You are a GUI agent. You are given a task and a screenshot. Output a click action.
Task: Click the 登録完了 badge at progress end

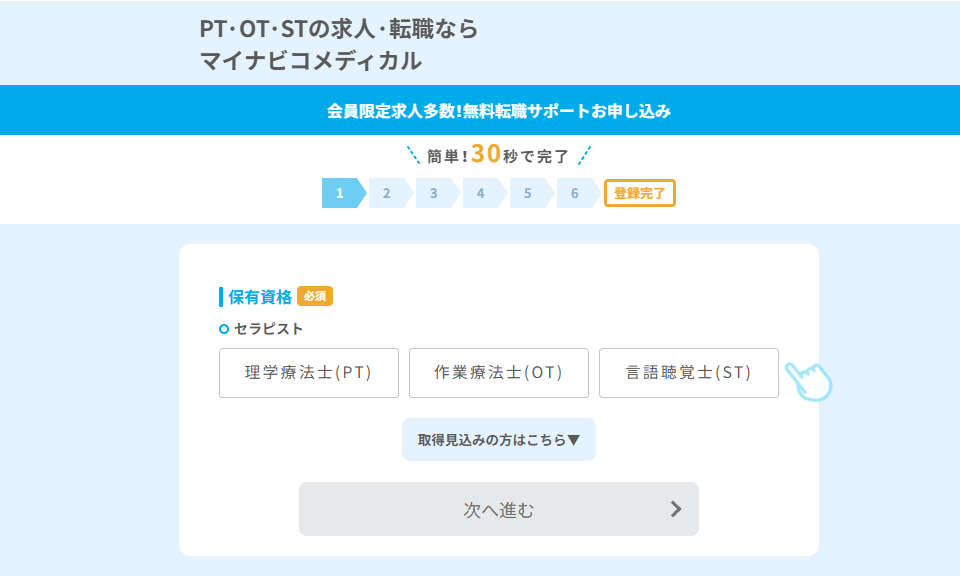(x=639, y=193)
